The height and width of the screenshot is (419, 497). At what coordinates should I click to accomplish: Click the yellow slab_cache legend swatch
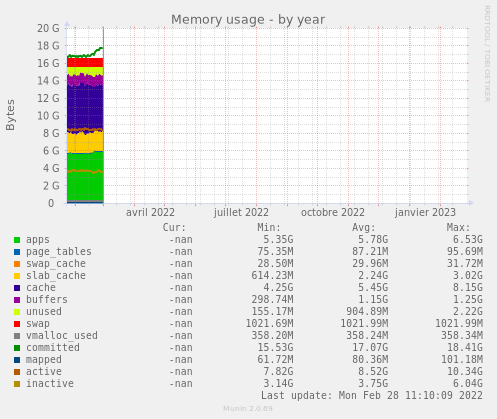click(17, 276)
